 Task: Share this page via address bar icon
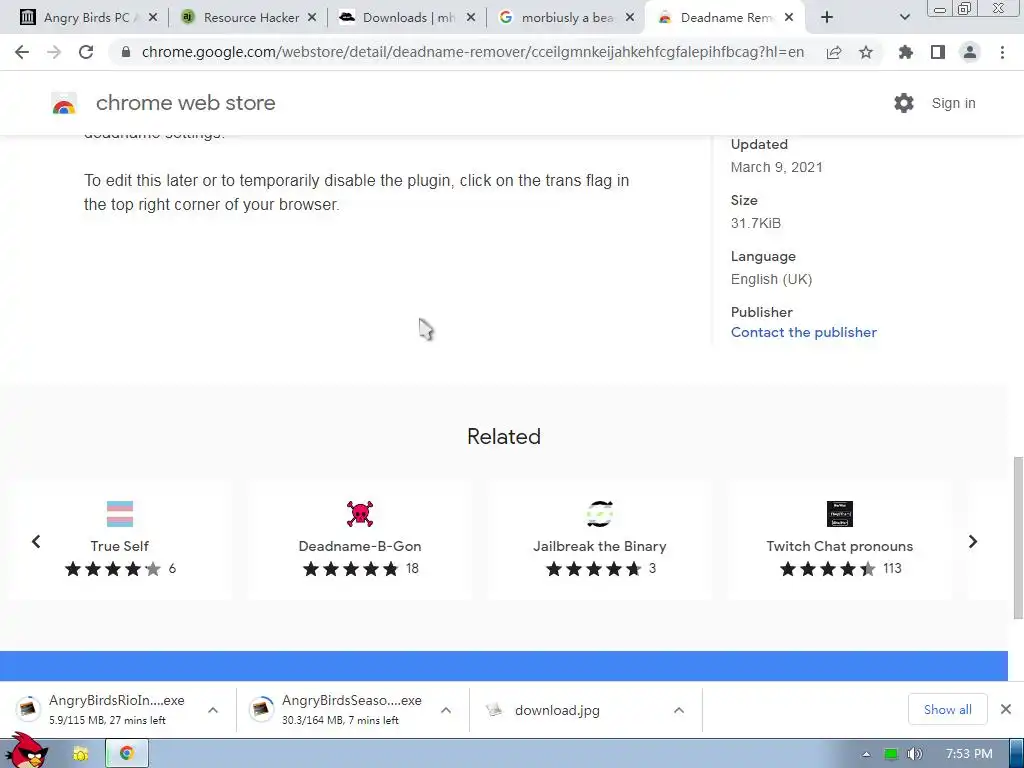click(x=834, y=53)
